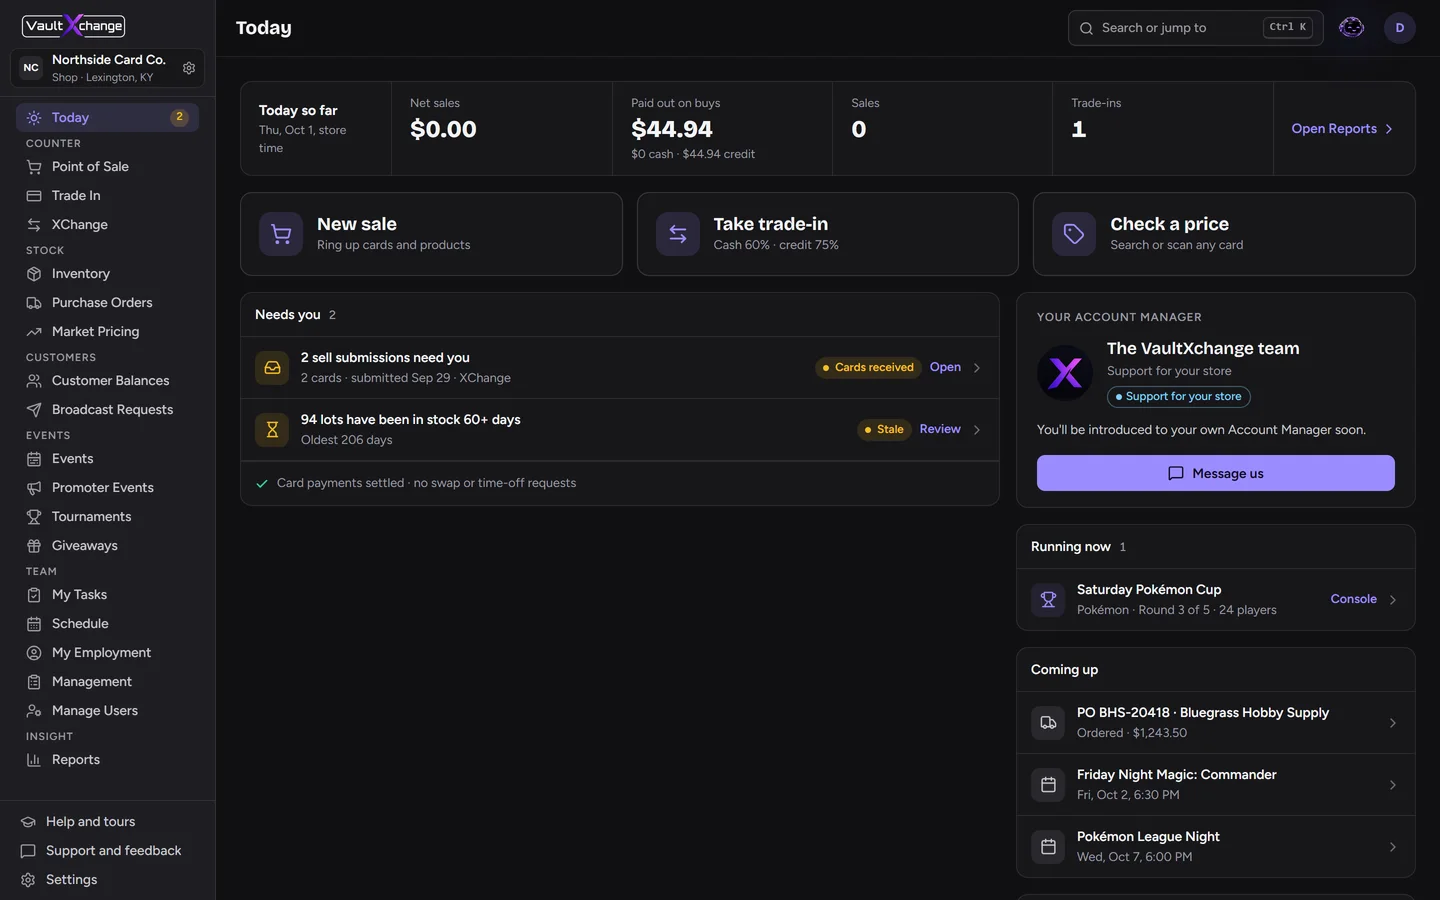Open Saturday Pokémon Cup row chevron

click(x=1393, y=600)
